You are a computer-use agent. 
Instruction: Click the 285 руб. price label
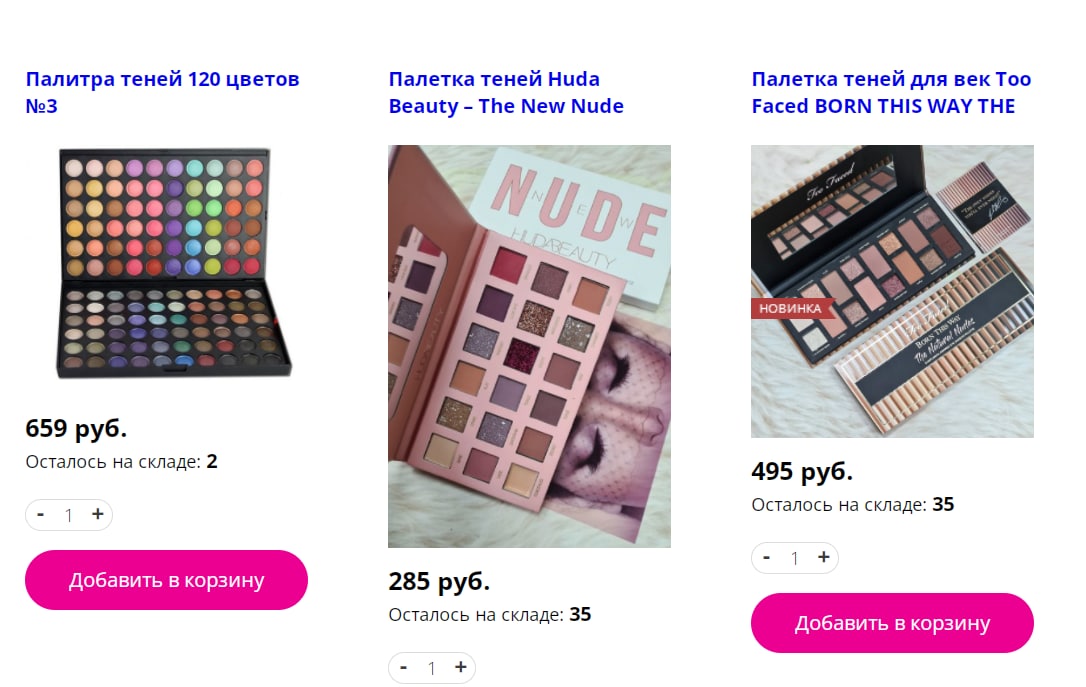click(x=439, y=581)
